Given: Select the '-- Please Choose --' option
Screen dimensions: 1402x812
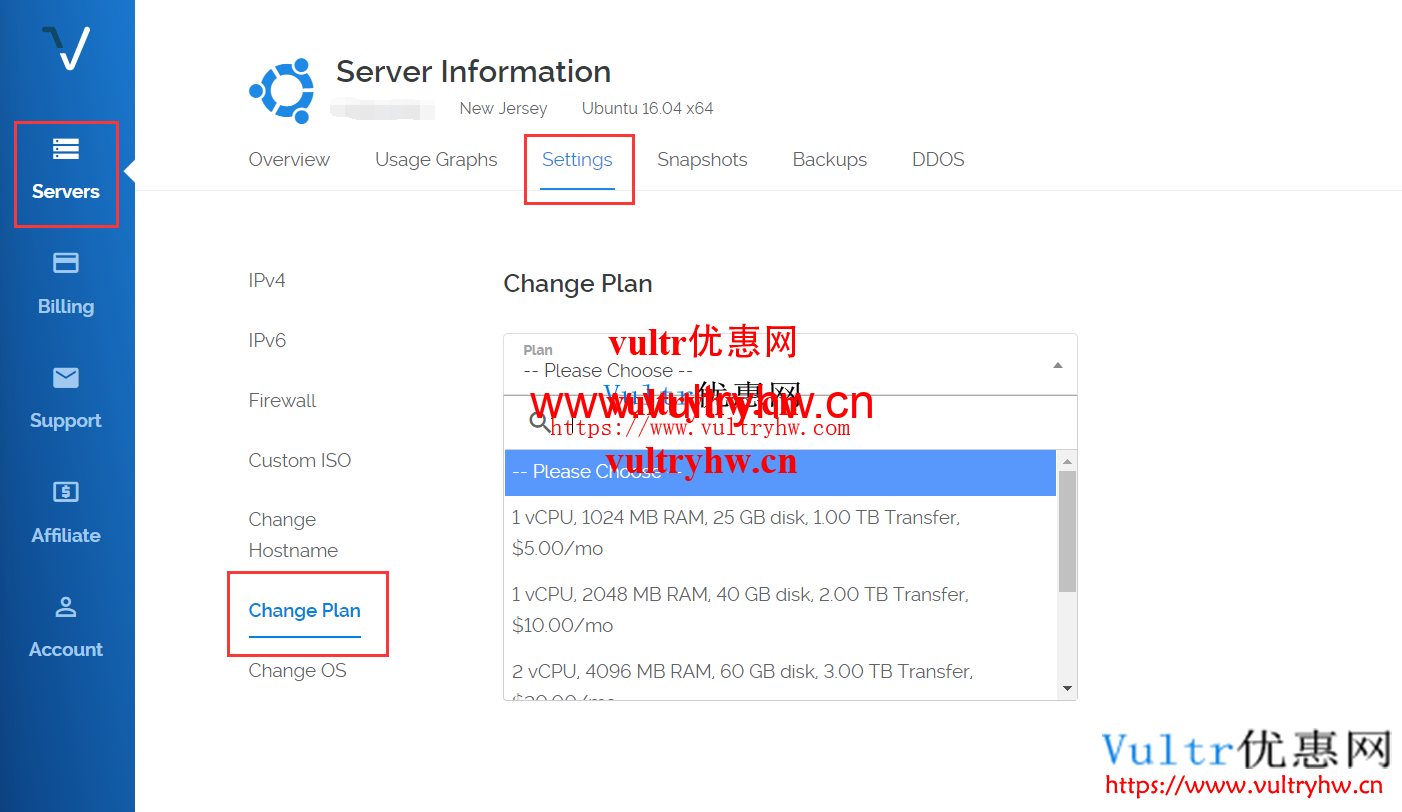Looking at the screenshot, I should [x=780, y=472].
